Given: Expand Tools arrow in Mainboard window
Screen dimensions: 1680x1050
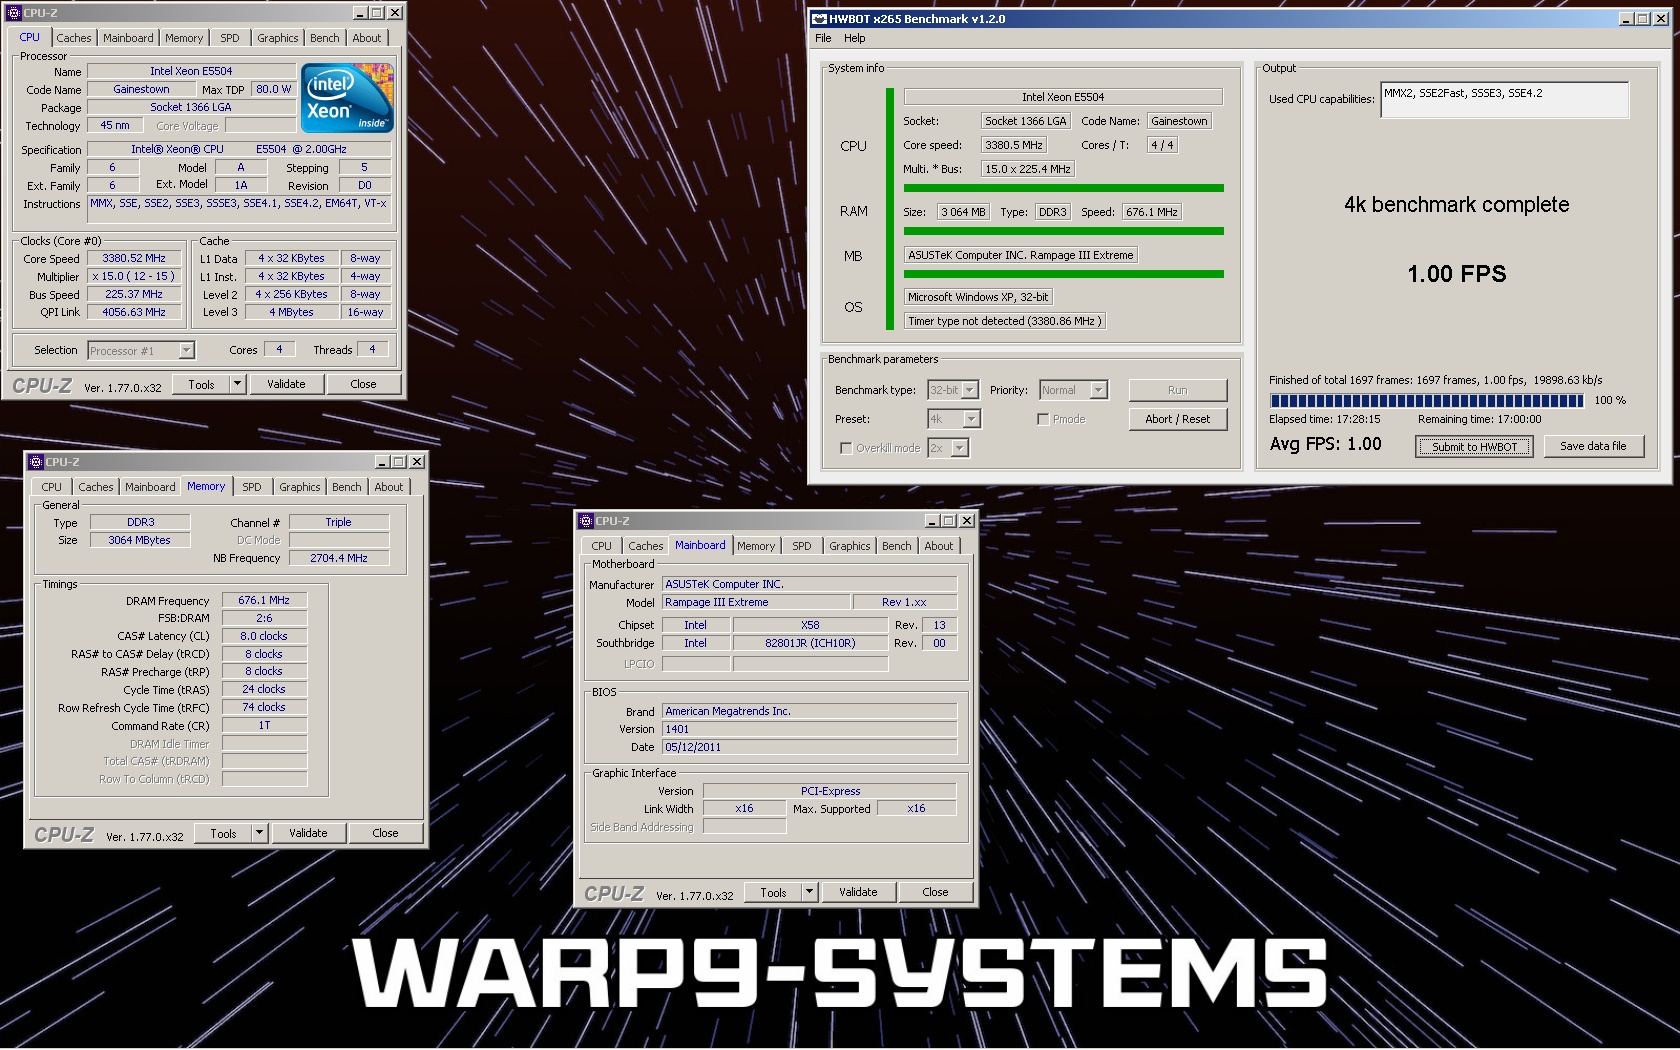Looking at the screenshot, I should 809,892.
